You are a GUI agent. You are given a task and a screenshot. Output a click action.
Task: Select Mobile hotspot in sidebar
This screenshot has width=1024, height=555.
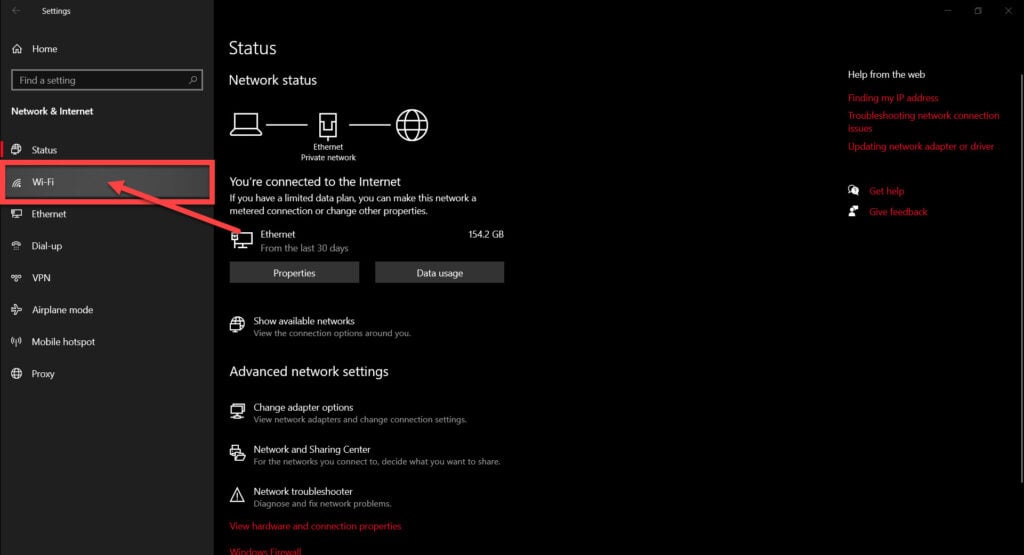click(x=107, y=341)
